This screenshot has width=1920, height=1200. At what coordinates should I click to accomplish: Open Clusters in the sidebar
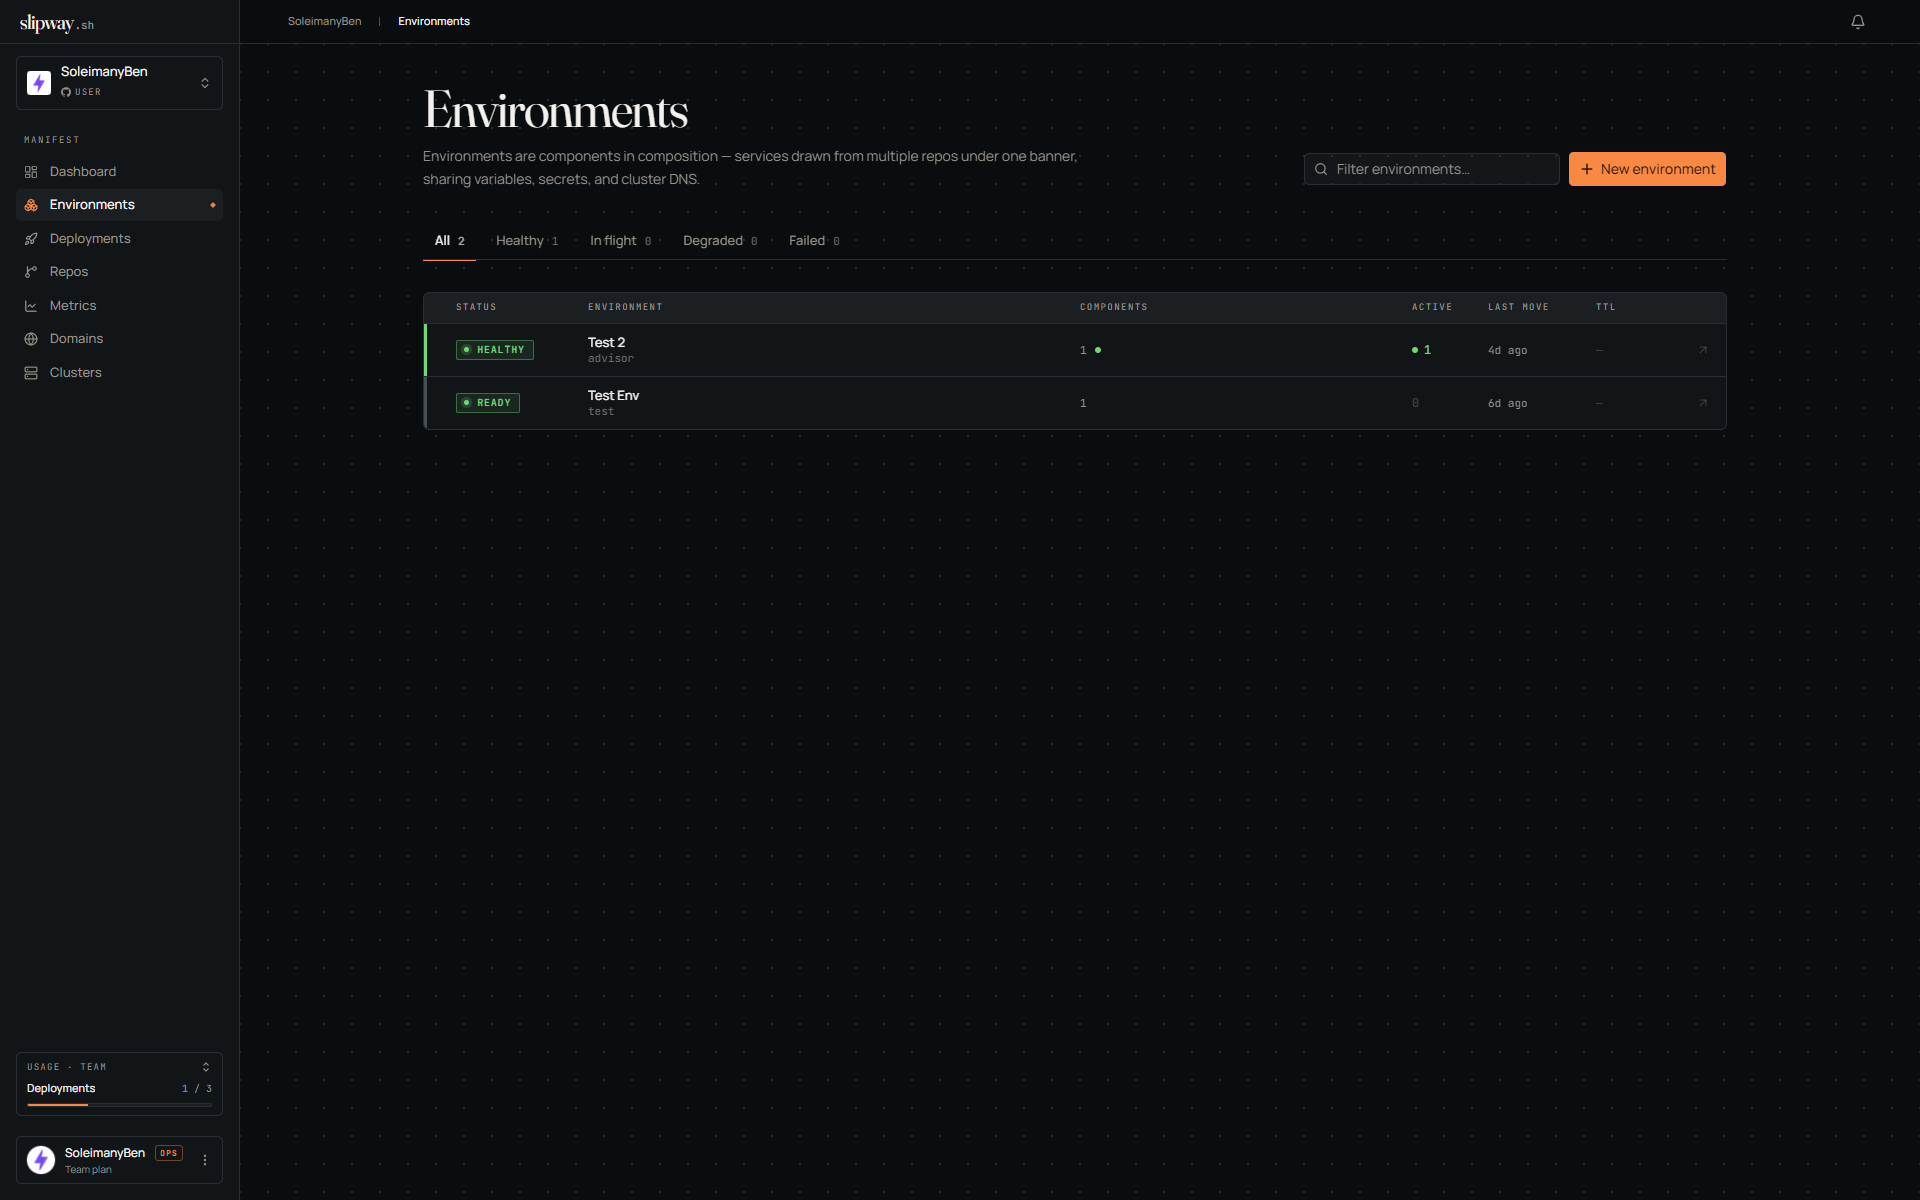point(119,373)
